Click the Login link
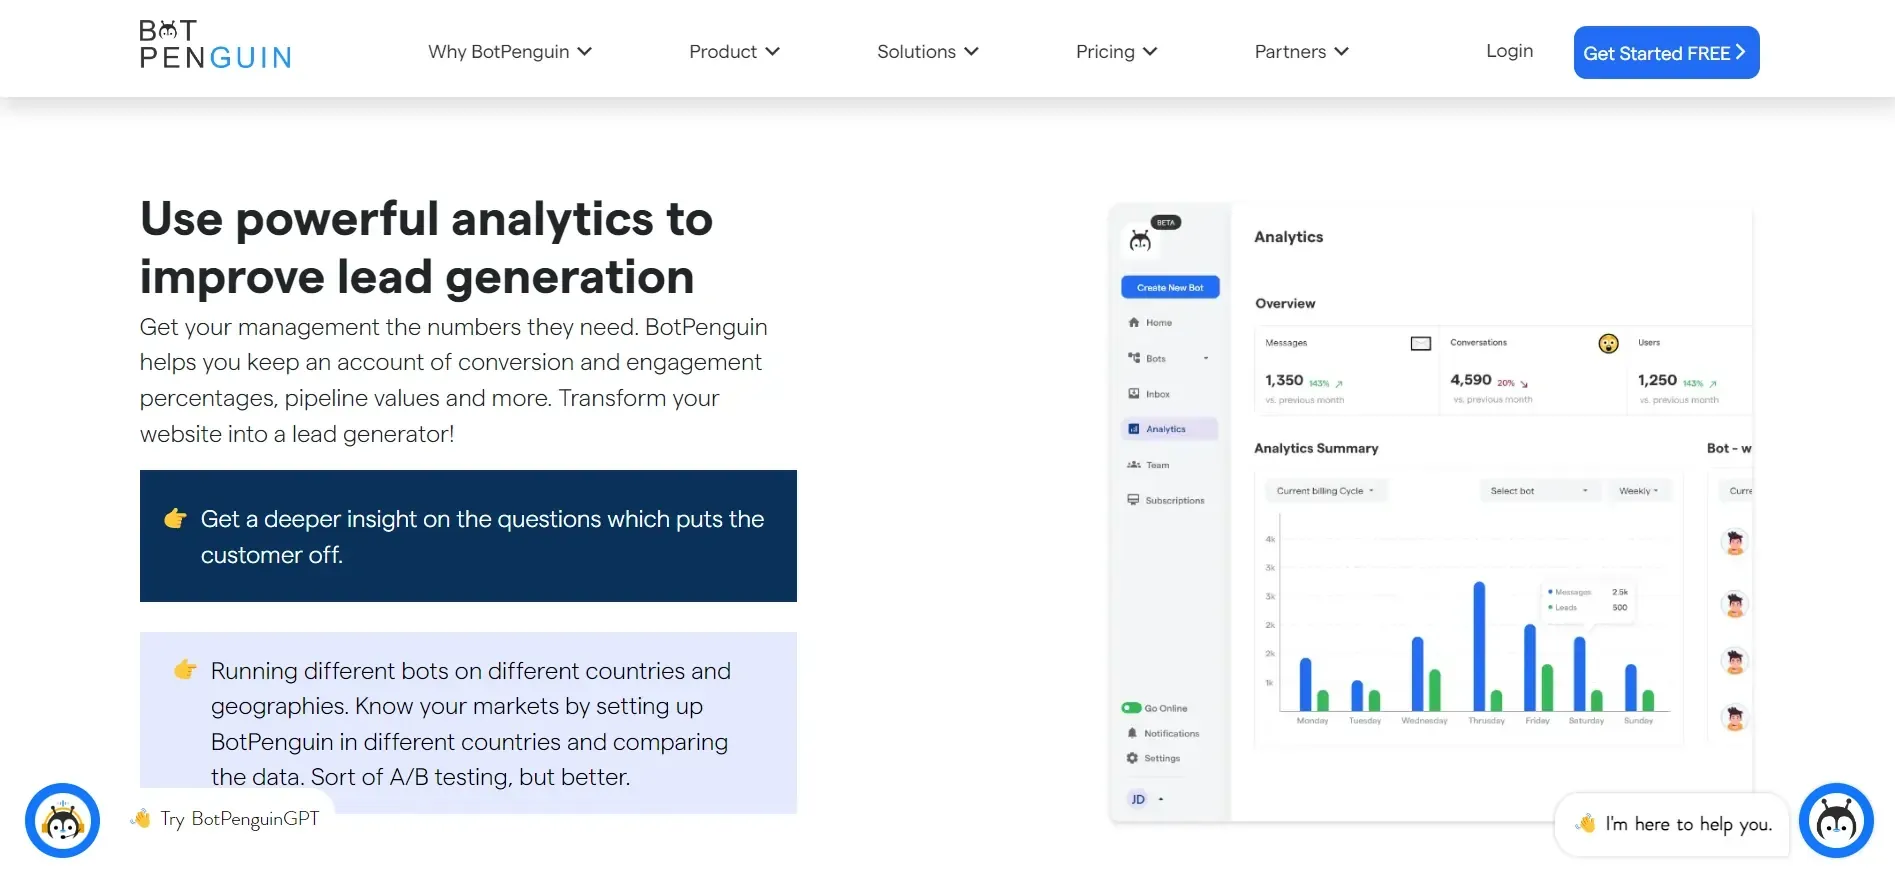Viewport: 1895px width, 871px height. click(1509, 51)
